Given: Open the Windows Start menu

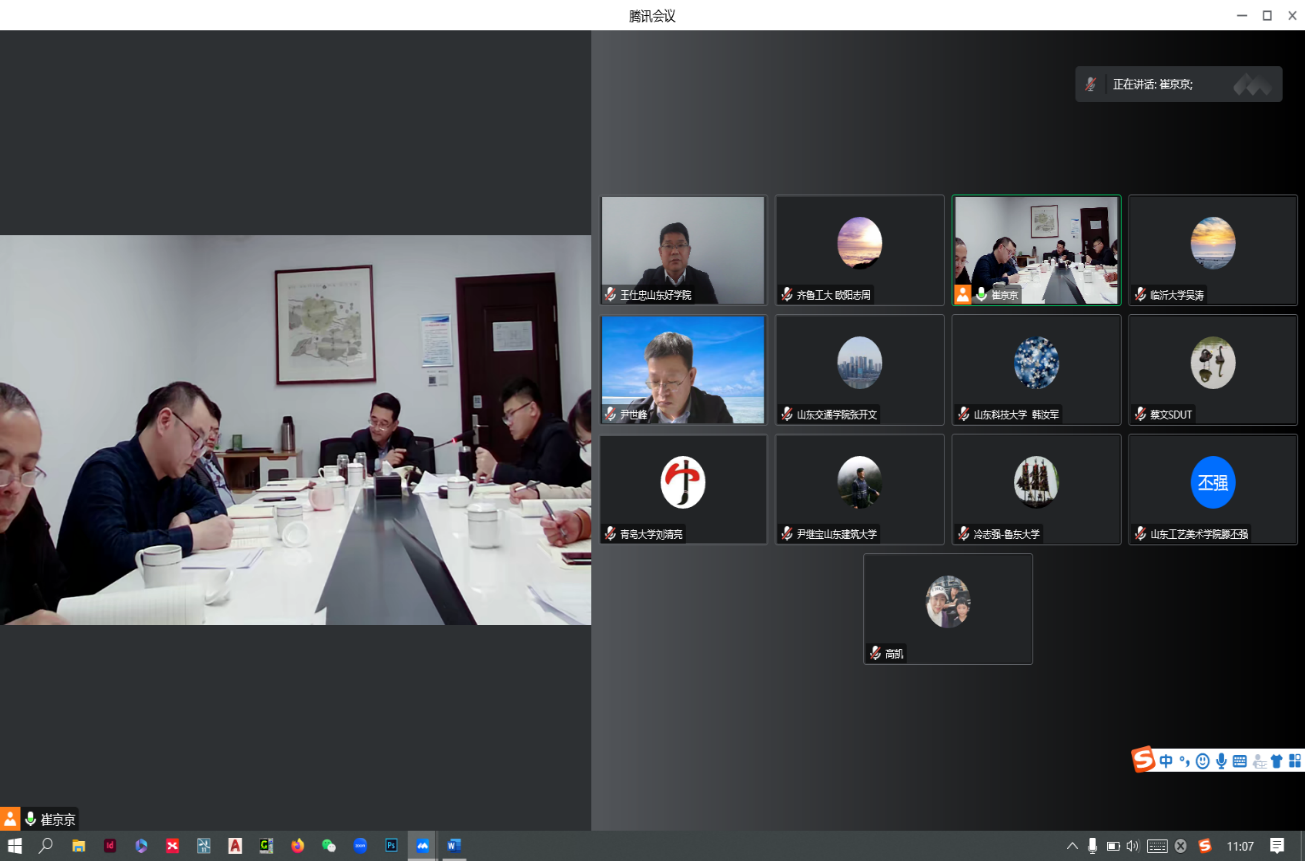Looking at the screenshot, I should [x=15, y=846].
